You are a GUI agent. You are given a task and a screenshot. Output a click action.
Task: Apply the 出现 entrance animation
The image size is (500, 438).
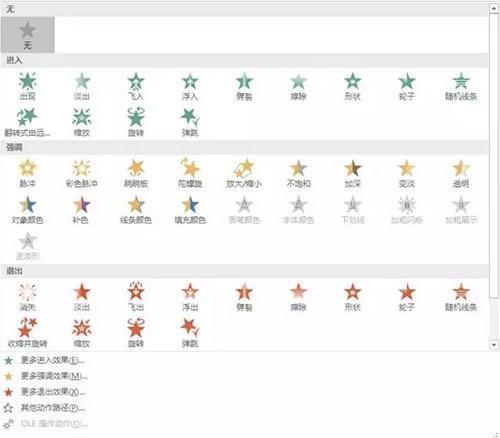coord(27,86)
